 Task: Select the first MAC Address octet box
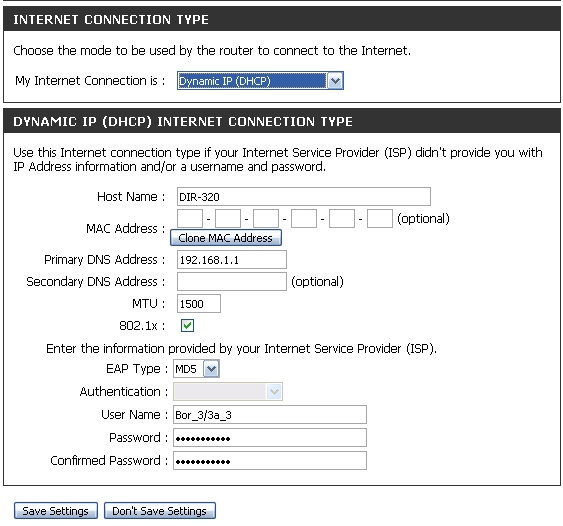coord(190,219)
